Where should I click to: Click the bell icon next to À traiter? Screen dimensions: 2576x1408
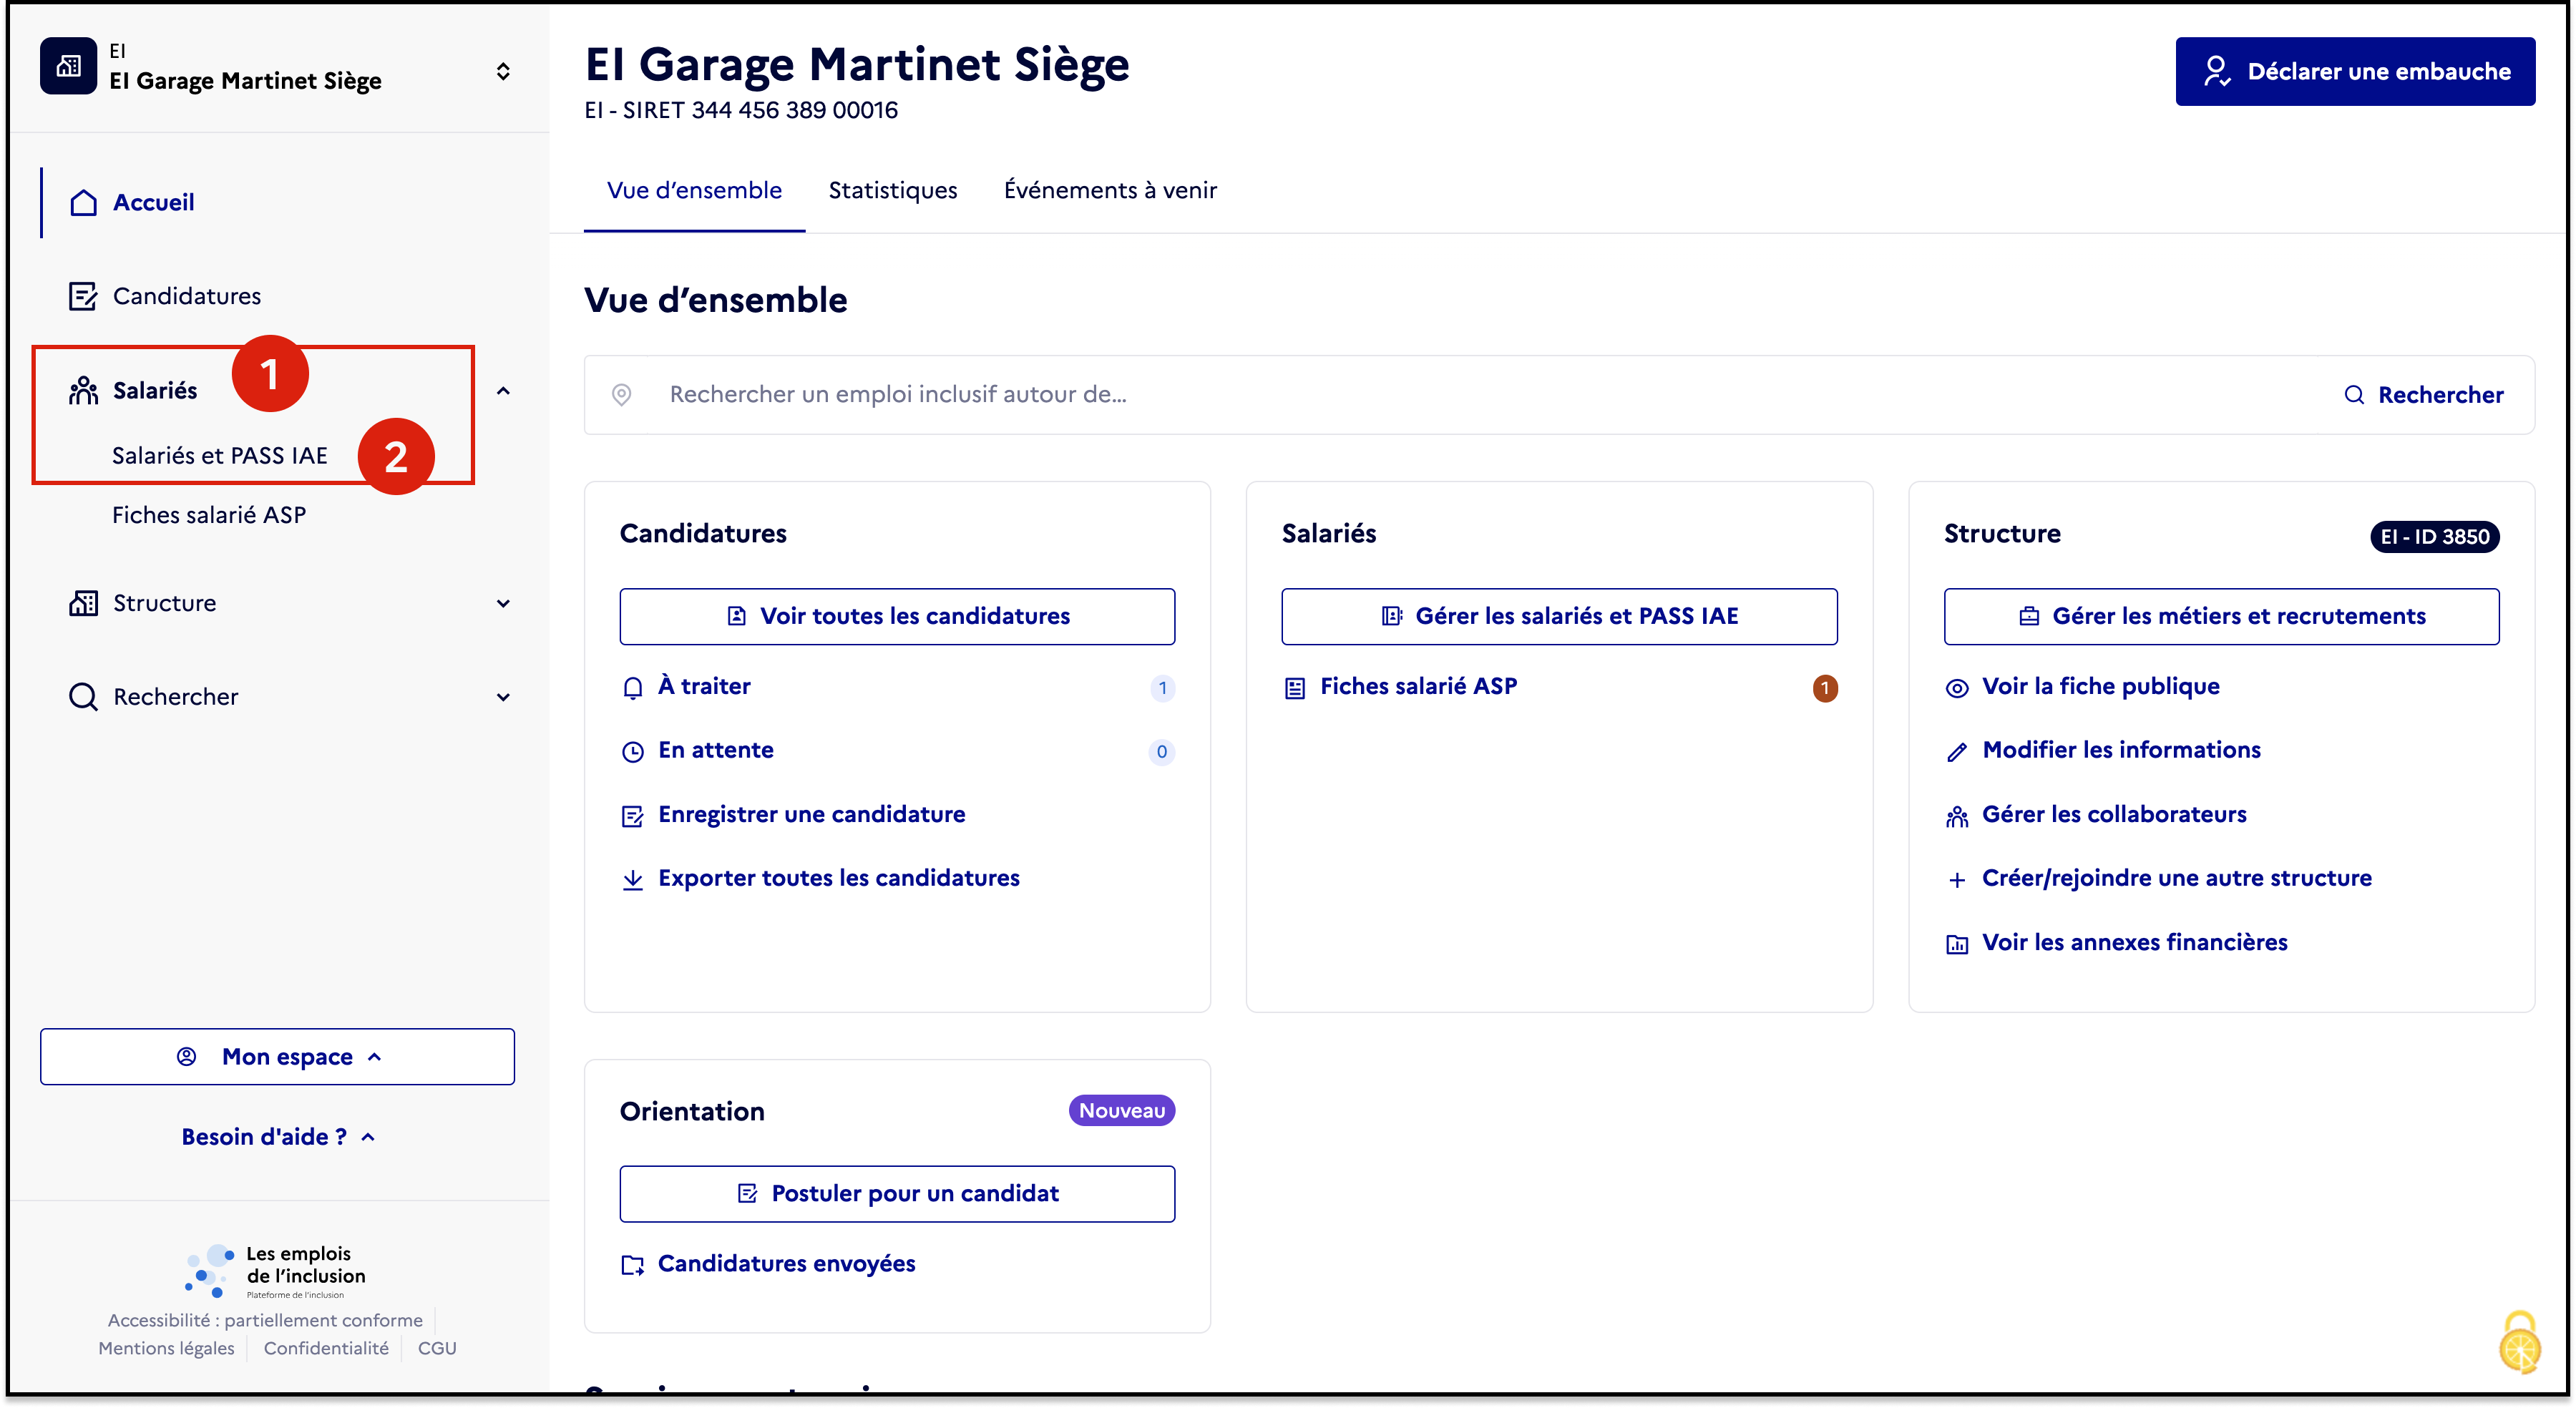[632, 688]
